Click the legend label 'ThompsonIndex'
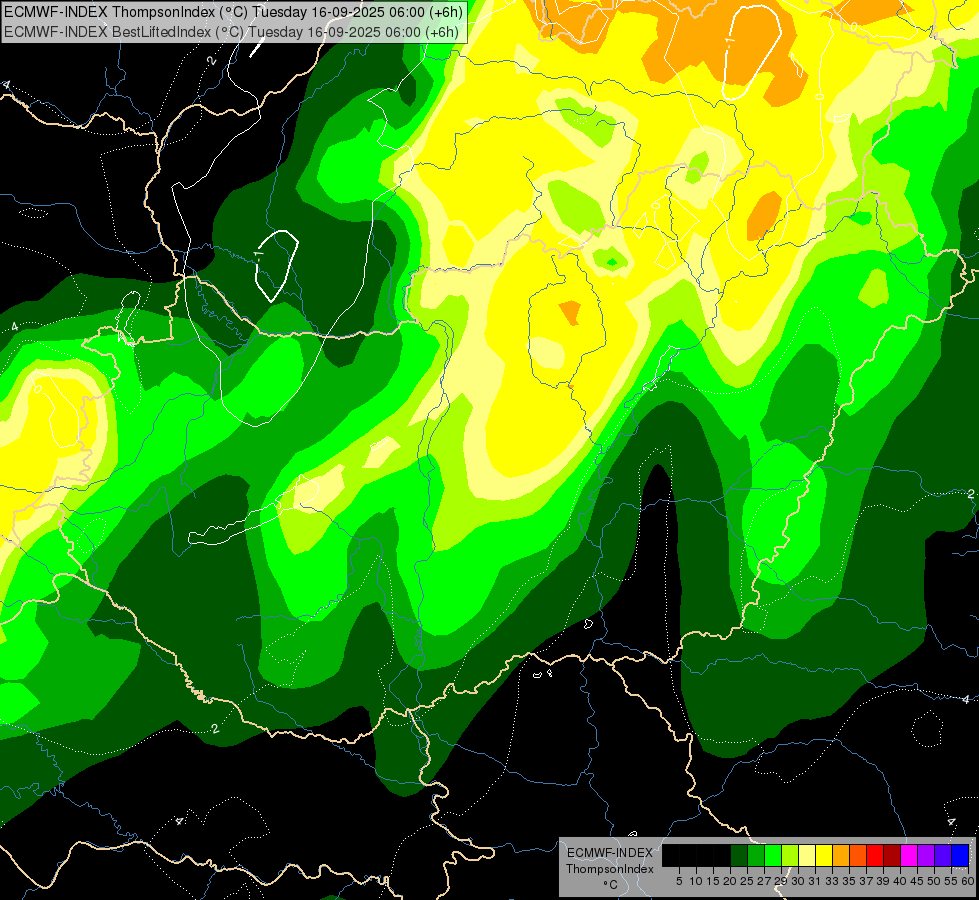The width and height of the screenshot is (979, 900). point(610,869)
